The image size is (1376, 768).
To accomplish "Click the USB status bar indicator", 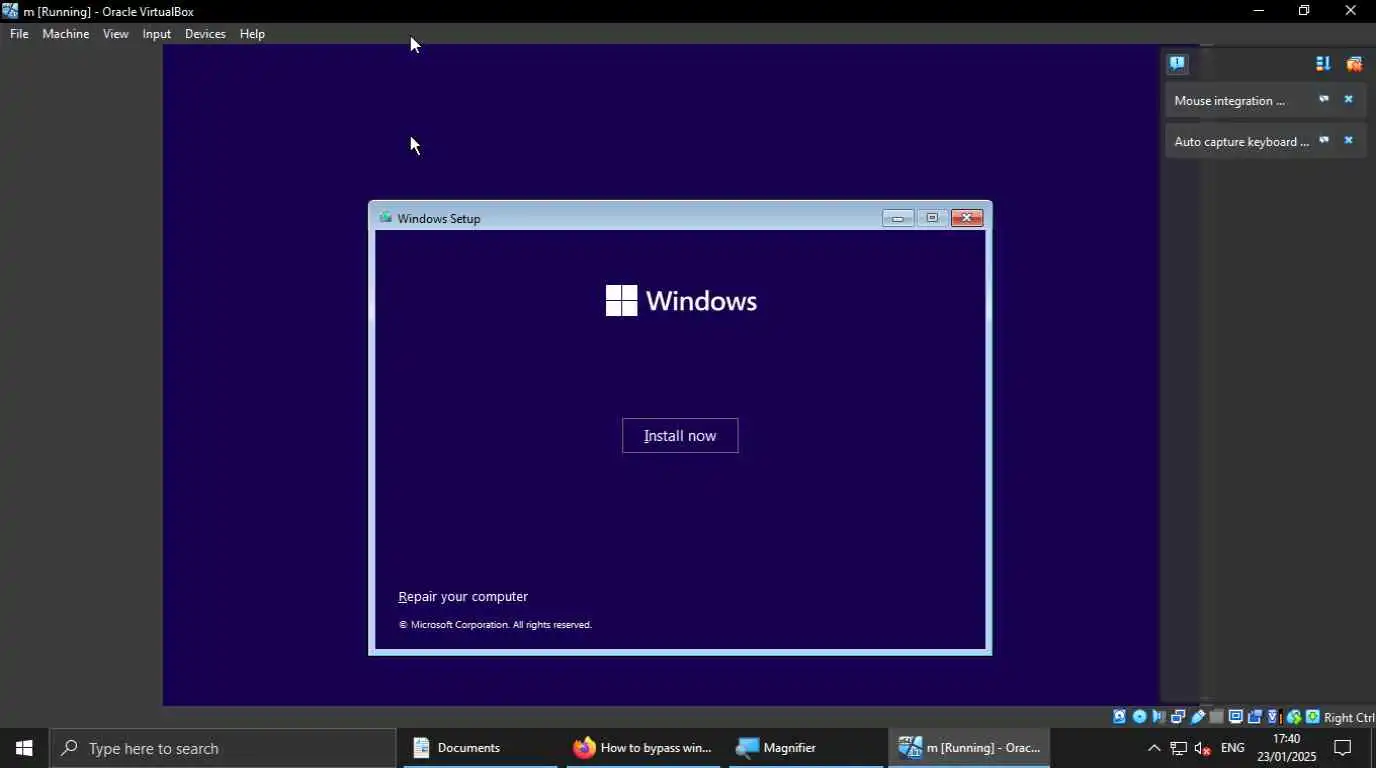I will 1197,717.
